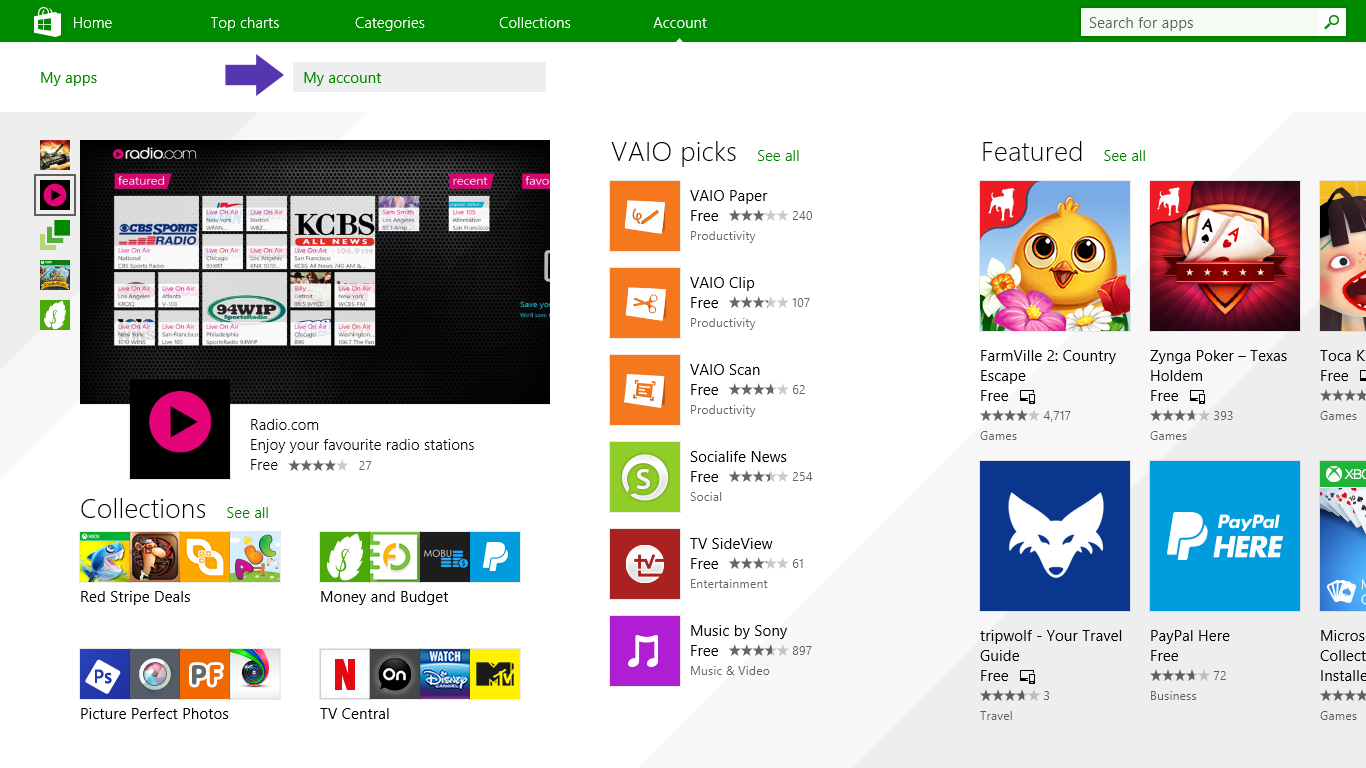Click the Radio.com spotlight screenshot
The width and height of the screenshot is (1366, 768).
tap(315, 272)
